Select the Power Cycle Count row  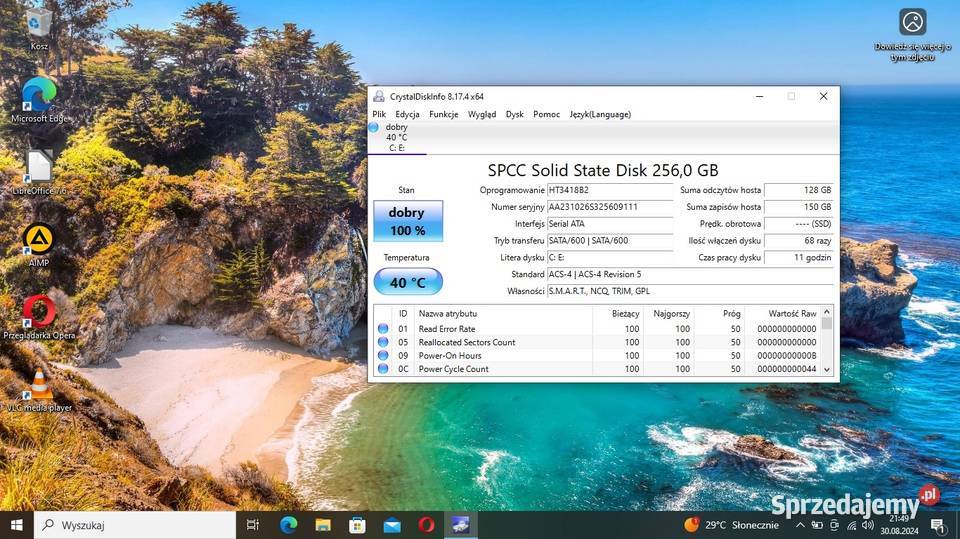[x=597, y=369]
